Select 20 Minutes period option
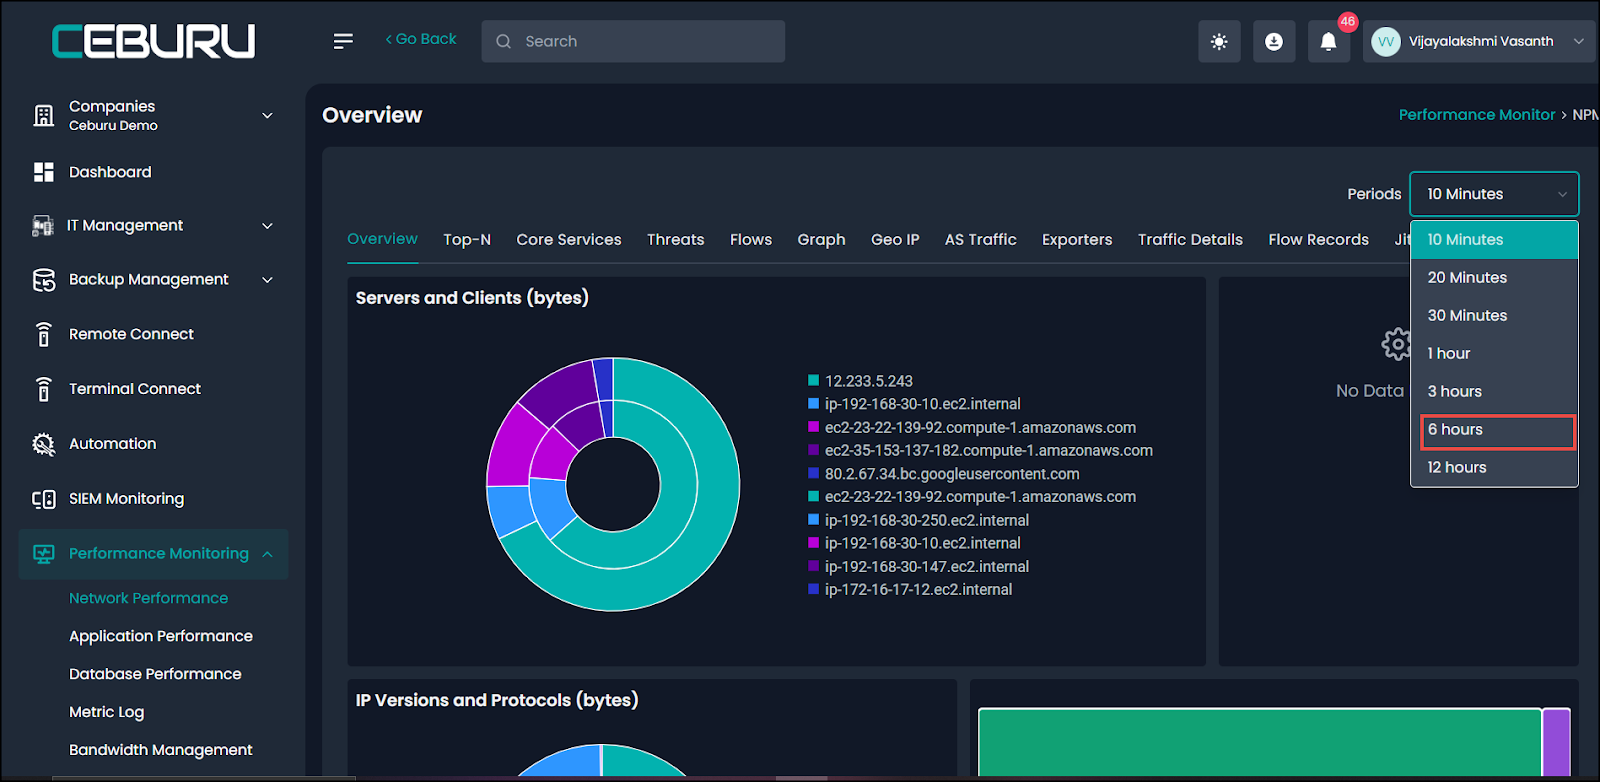This screenshot has height=782, width=1600. (1494, 278)
